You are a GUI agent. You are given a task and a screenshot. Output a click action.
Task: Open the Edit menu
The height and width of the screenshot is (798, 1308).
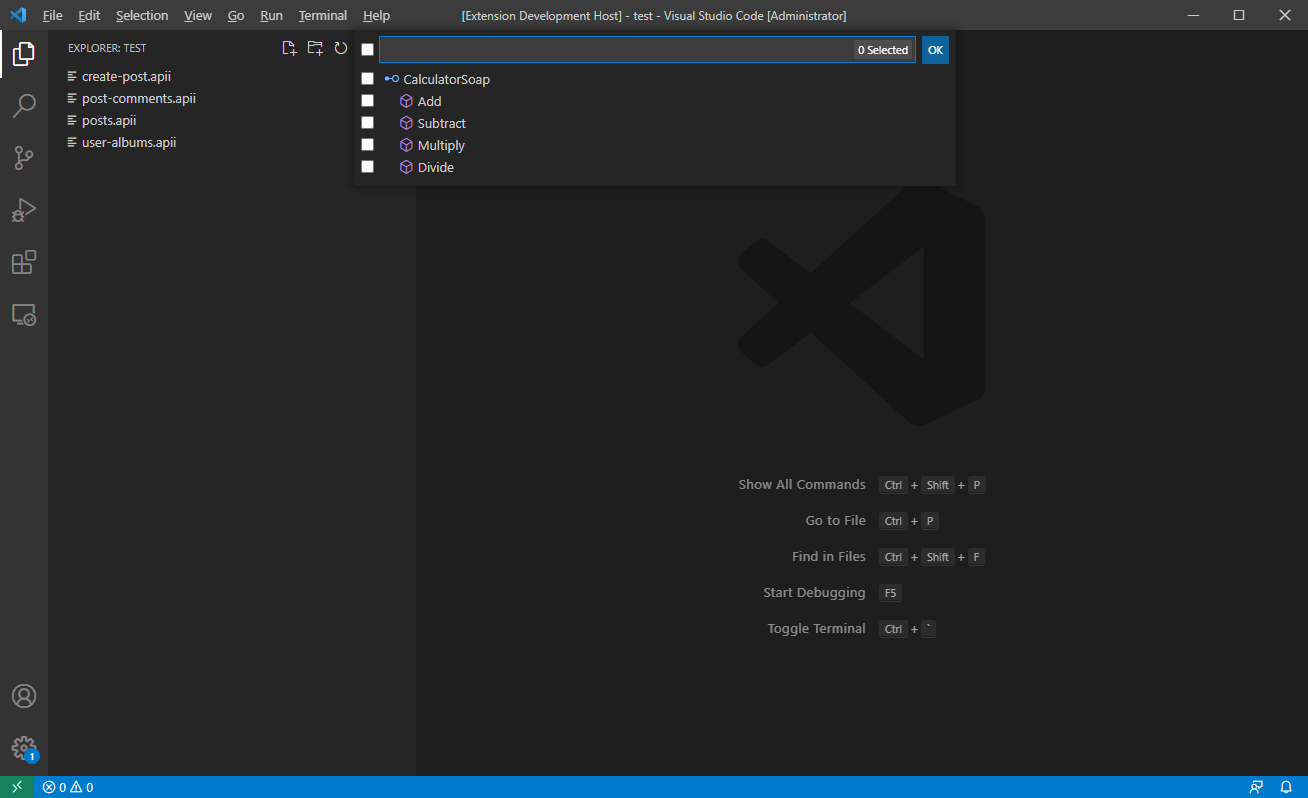(89, 15)
